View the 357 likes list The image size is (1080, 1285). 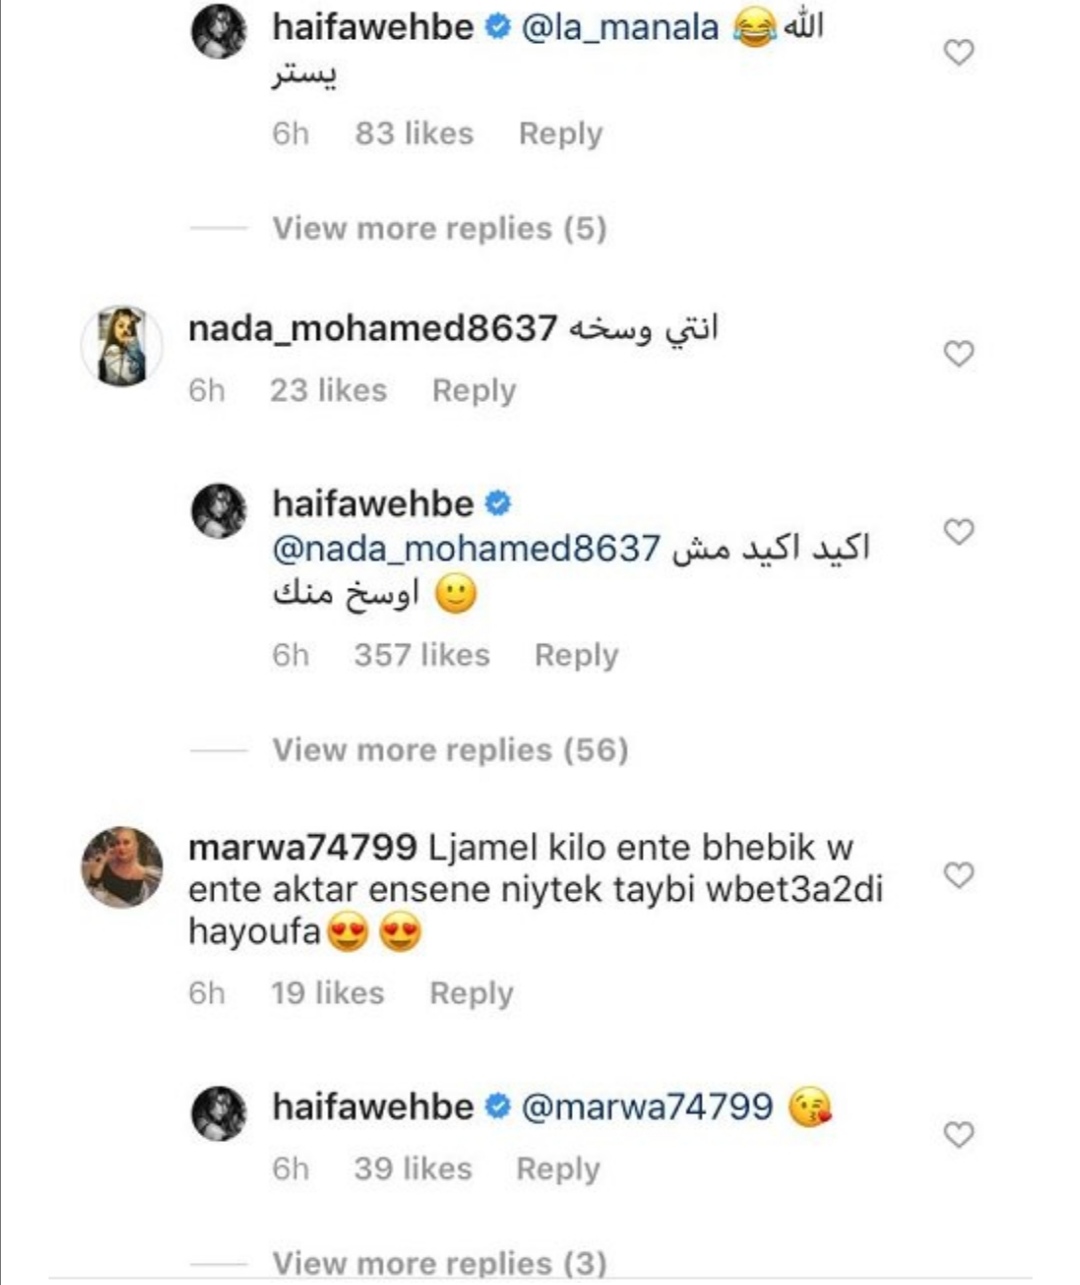pos(422,655)
